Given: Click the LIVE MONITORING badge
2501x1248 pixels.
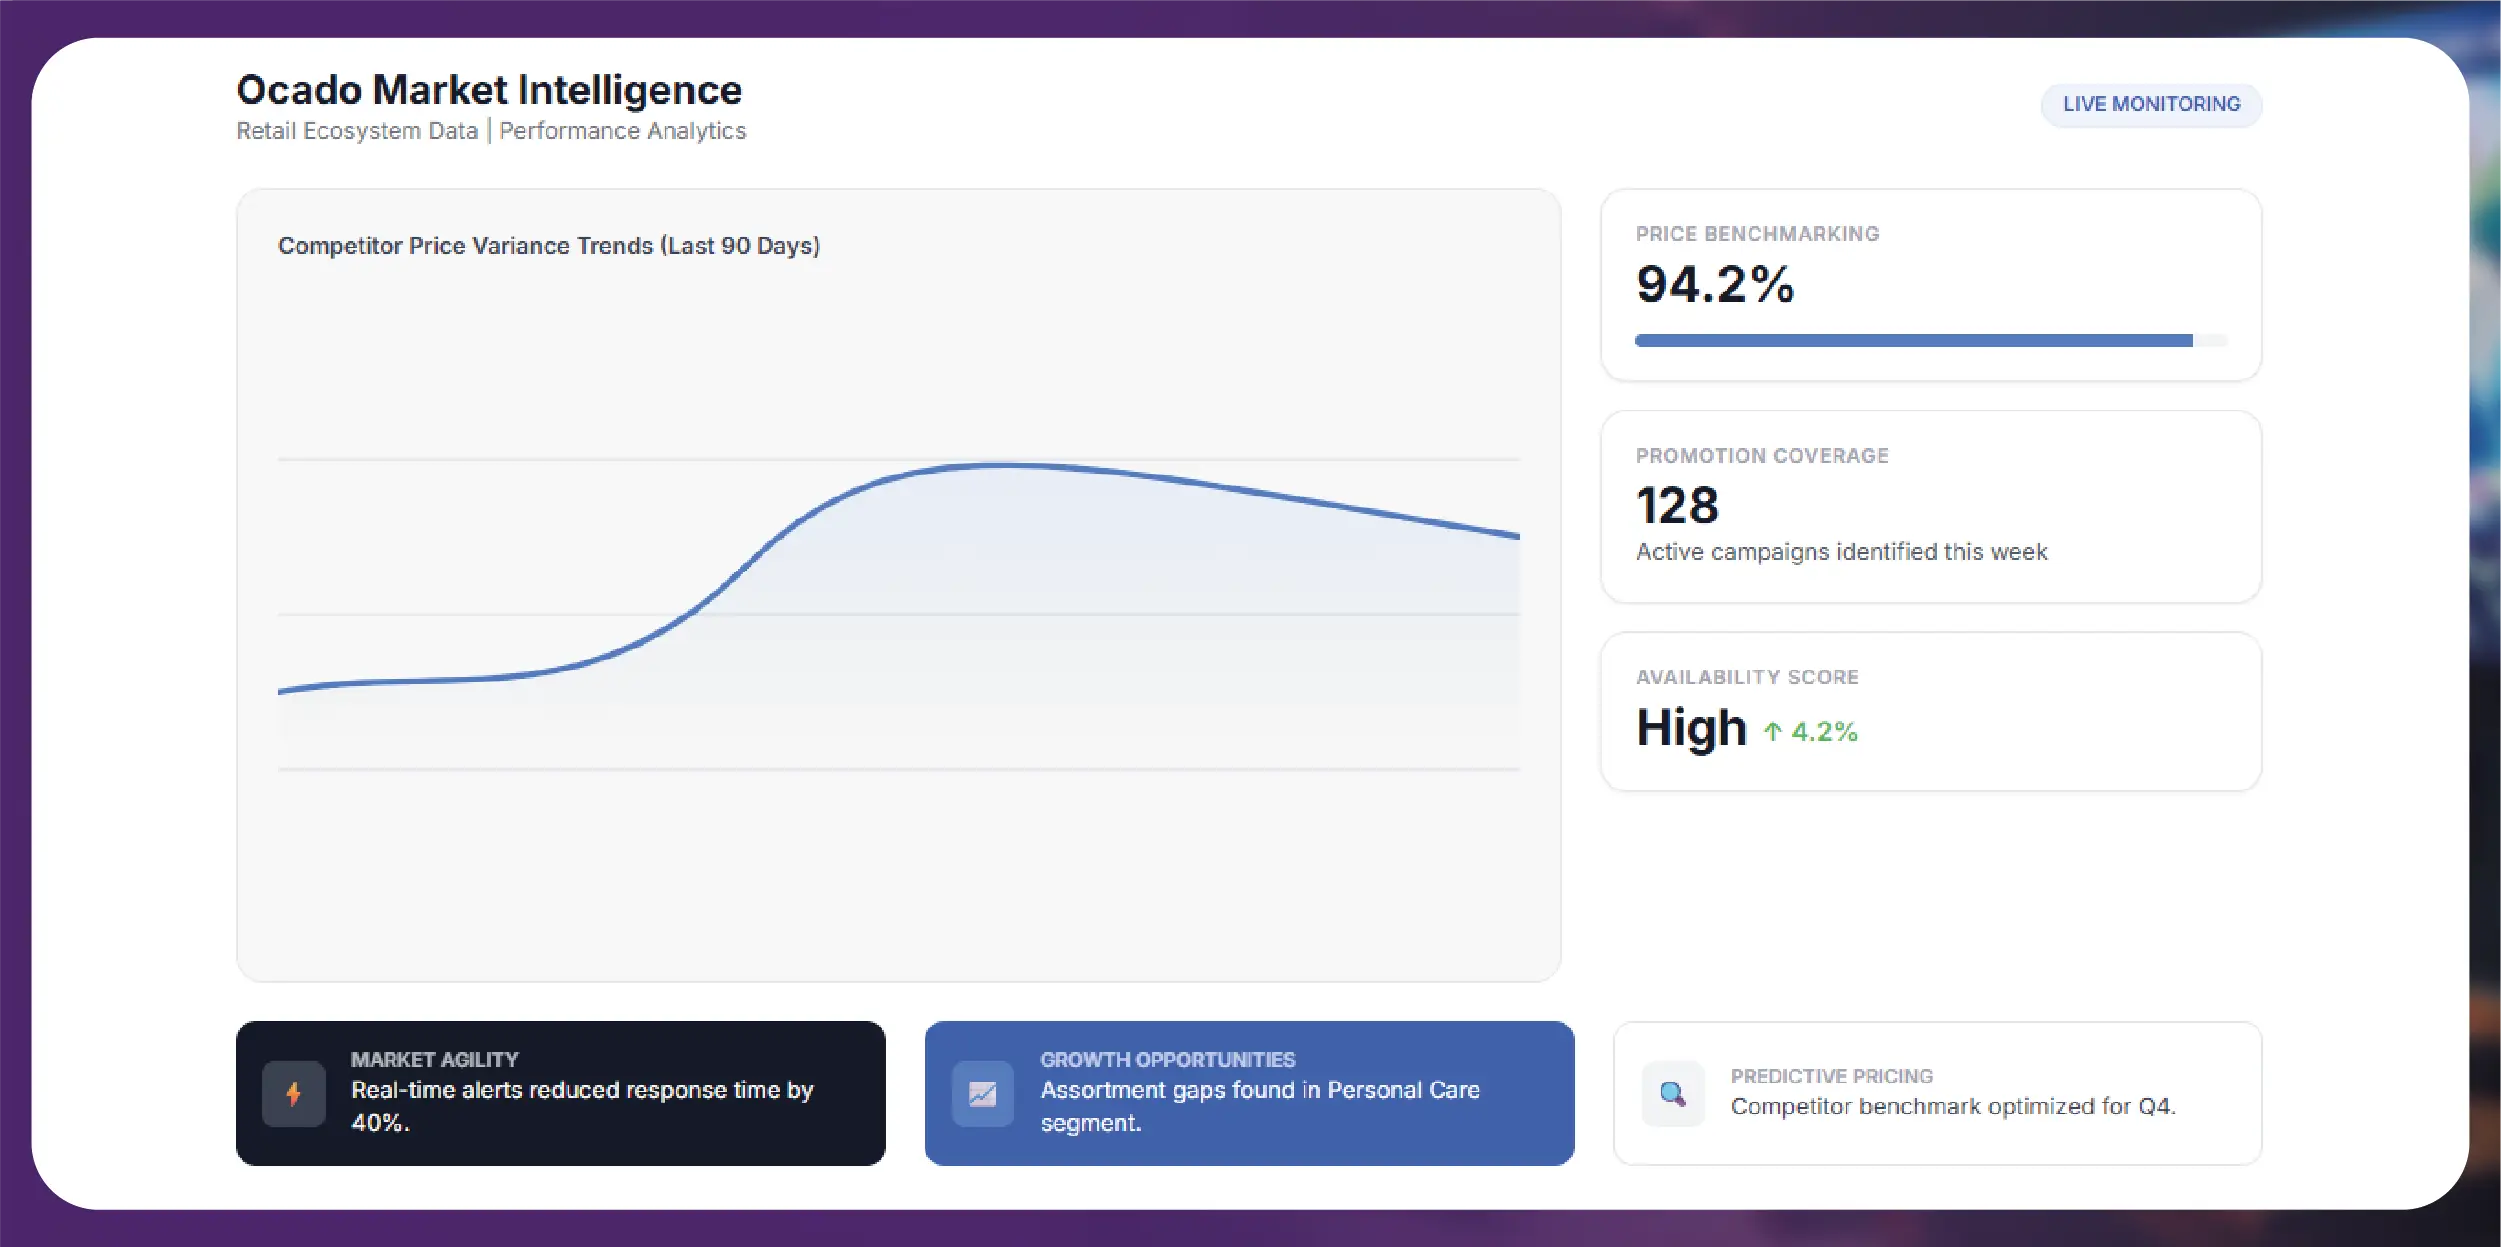Looking at the screenshot, I should pyautogui.click(x=2151, y=104).
